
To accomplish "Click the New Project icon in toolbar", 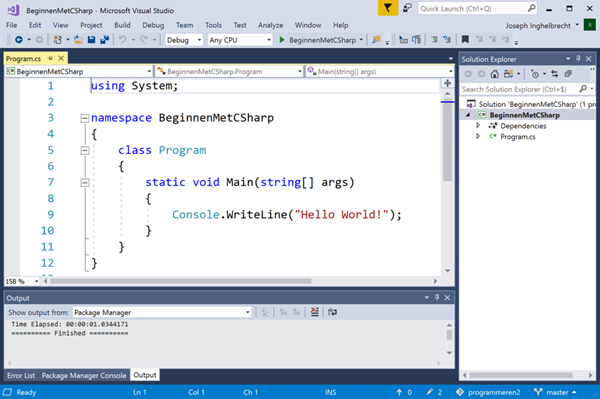I will (x=58, y=39).
